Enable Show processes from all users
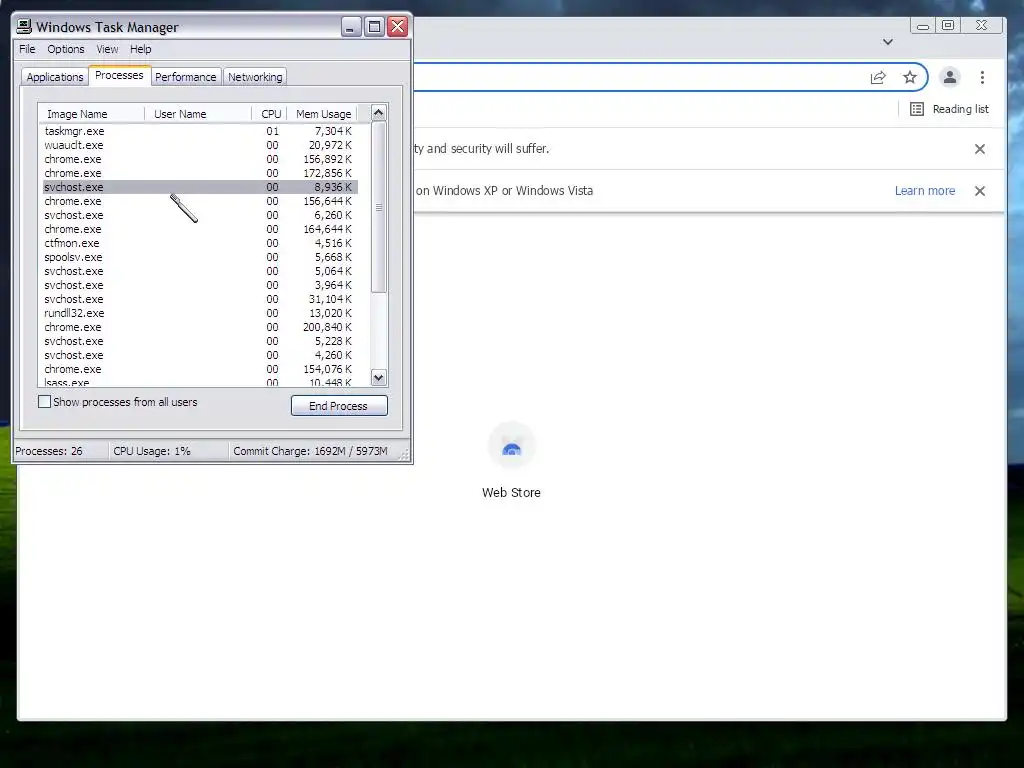This screenshot has height=768, width=1024. tap(44, 402)
